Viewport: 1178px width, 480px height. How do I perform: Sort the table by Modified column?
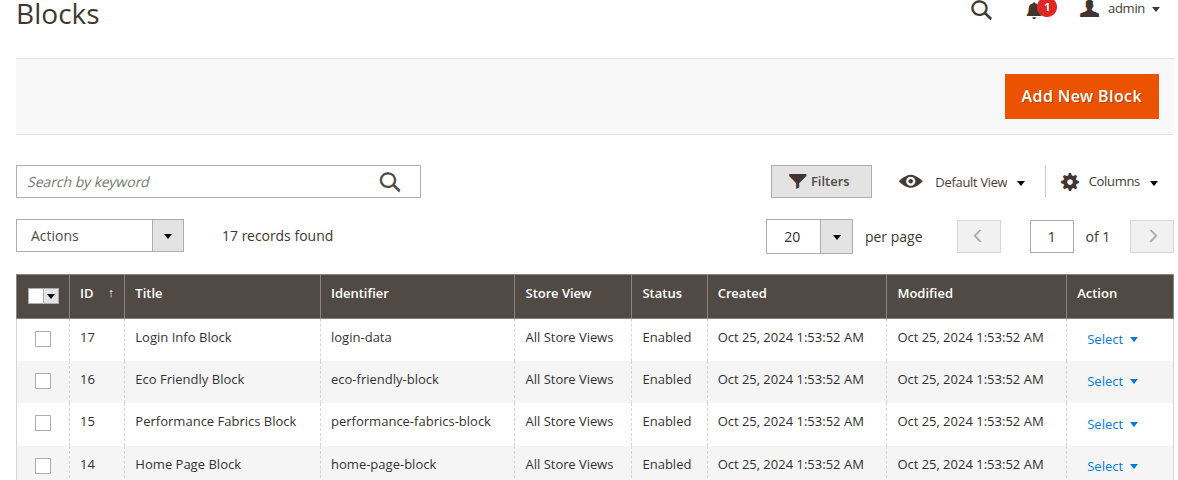(925, 294)
